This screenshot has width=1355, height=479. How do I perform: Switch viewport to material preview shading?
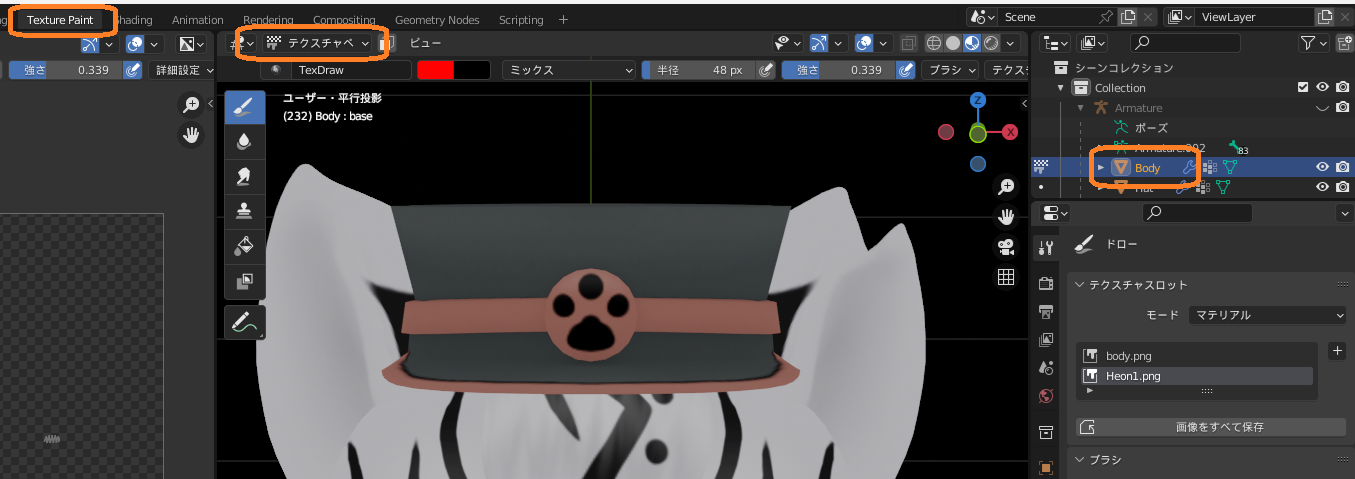click(x=972, y=43)
